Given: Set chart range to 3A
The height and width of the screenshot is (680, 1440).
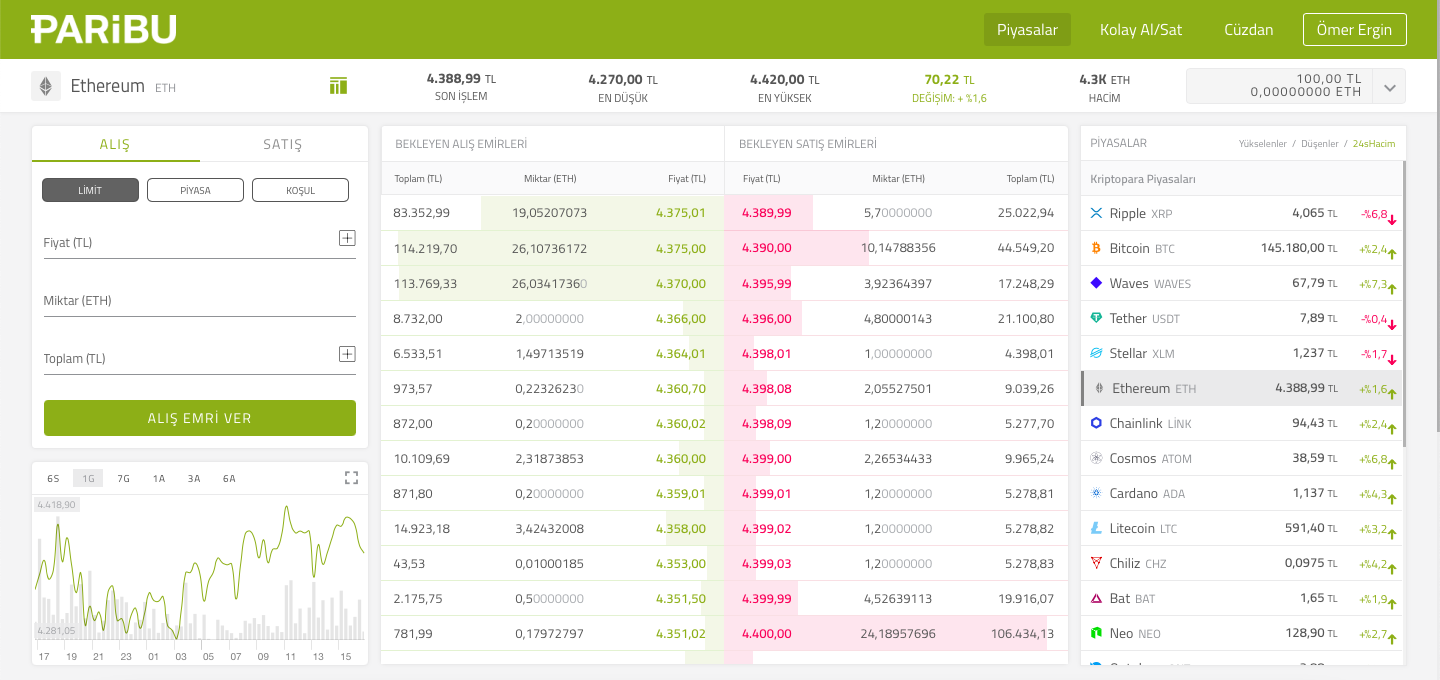Looking at the screenshot, I should [194, 478].
